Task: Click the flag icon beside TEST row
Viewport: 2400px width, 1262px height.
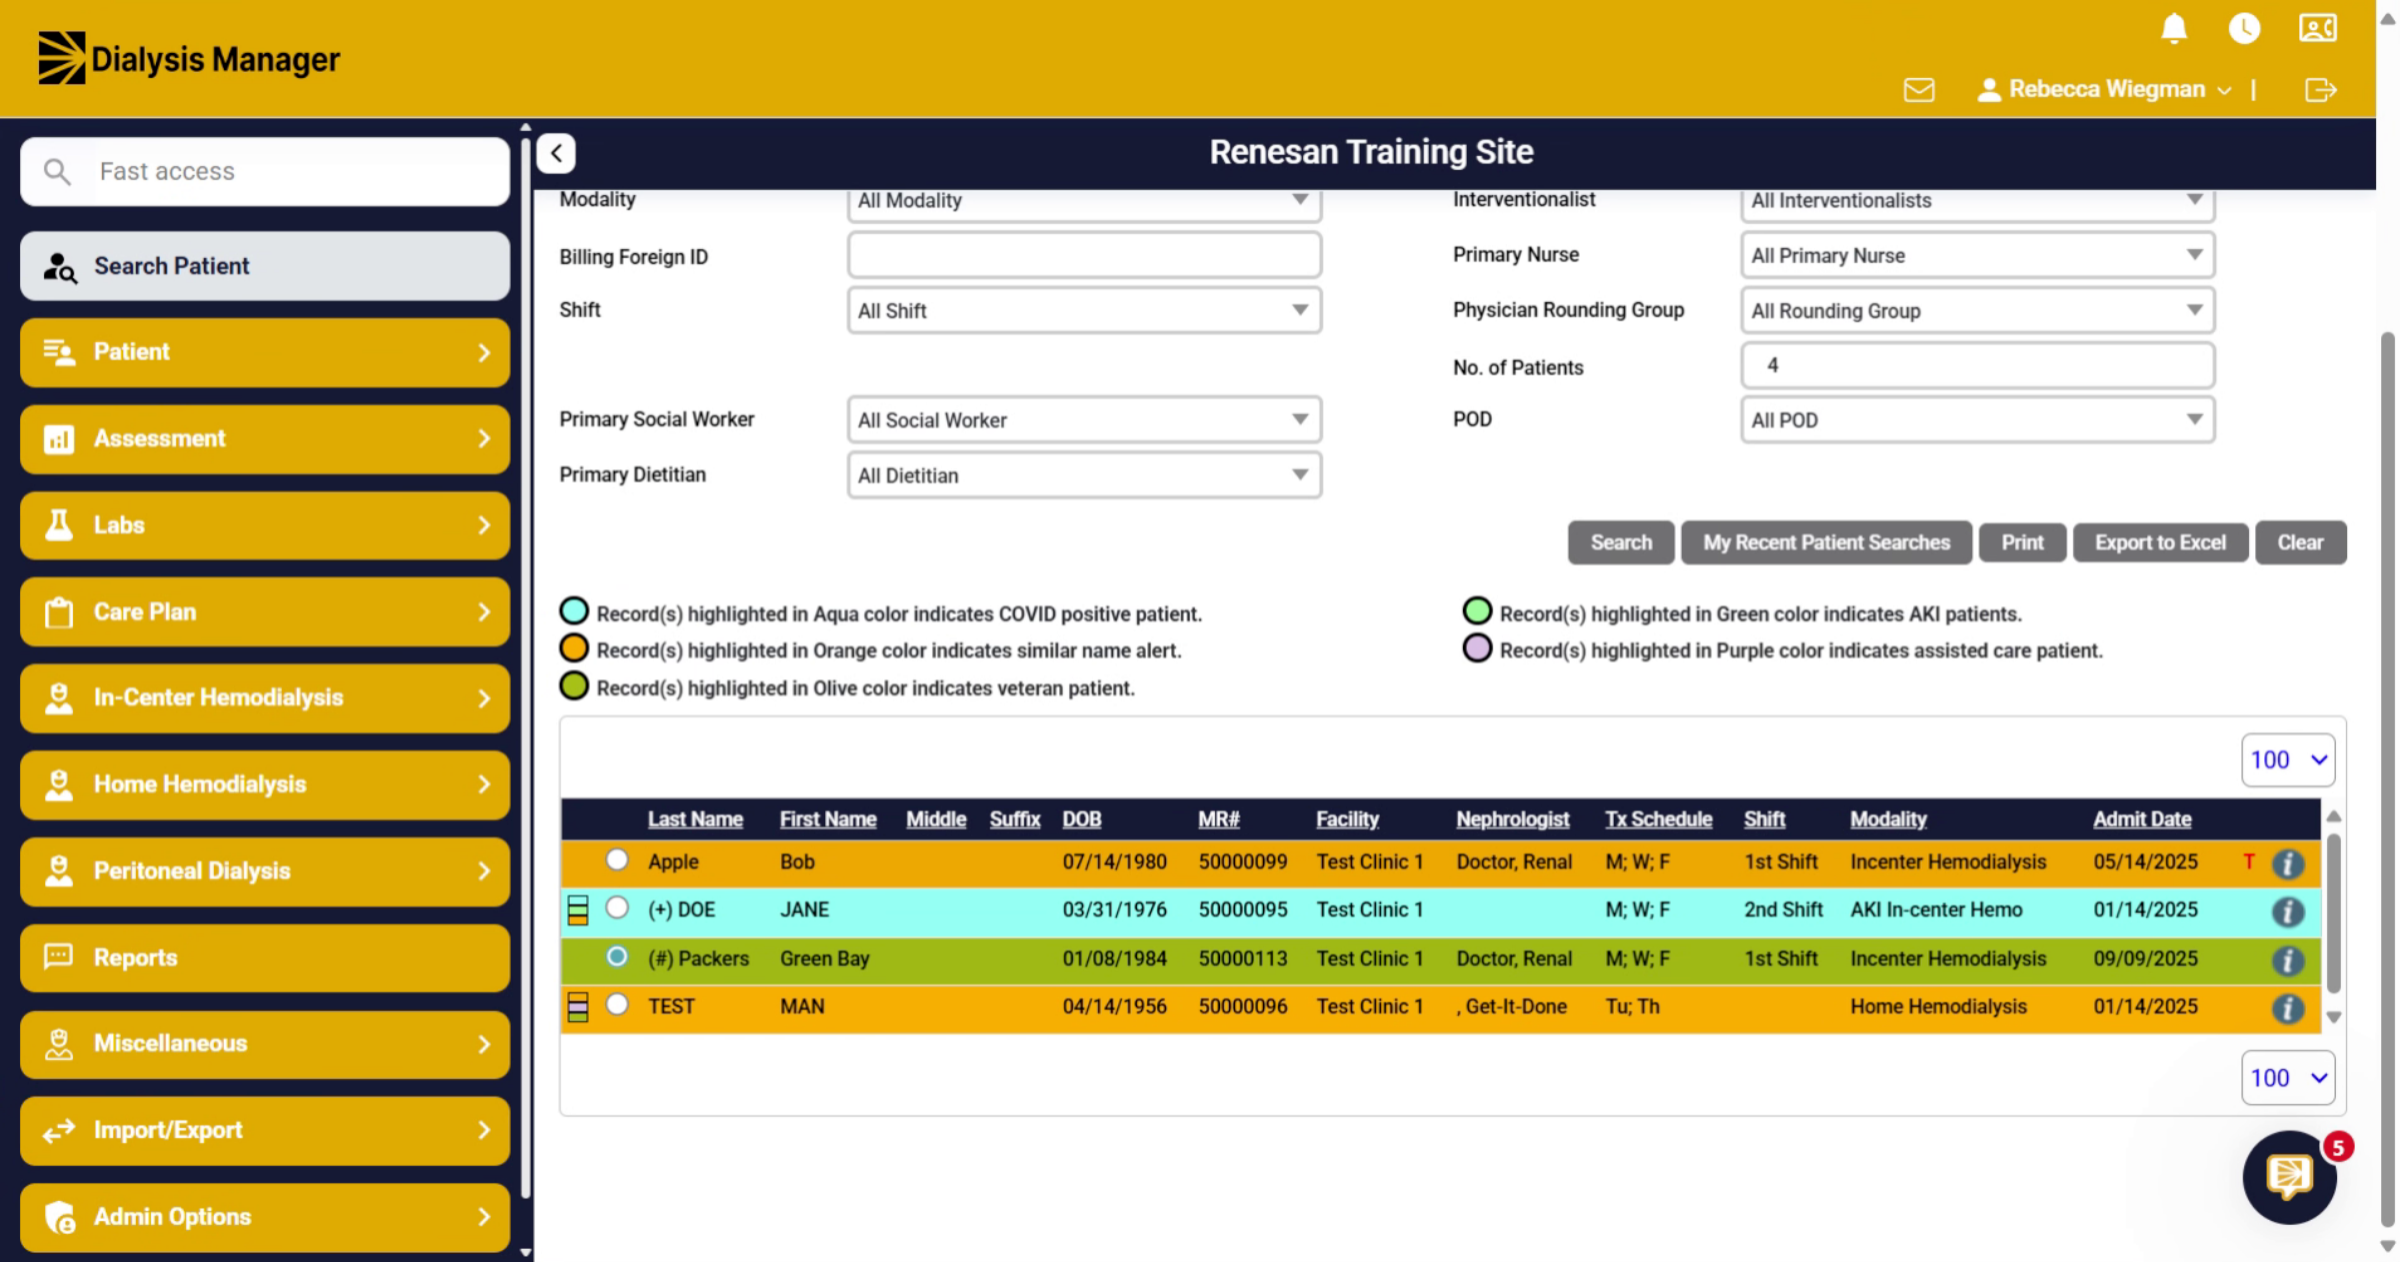Action: (578, 1007)
